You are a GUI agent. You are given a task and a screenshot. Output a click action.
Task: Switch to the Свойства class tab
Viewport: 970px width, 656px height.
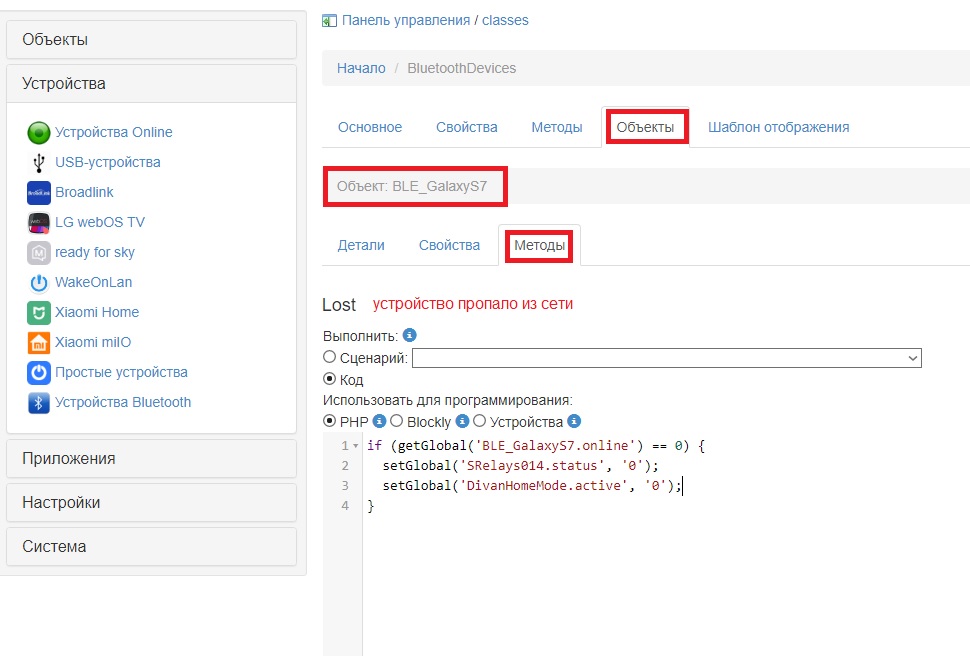tap(466, 127)
